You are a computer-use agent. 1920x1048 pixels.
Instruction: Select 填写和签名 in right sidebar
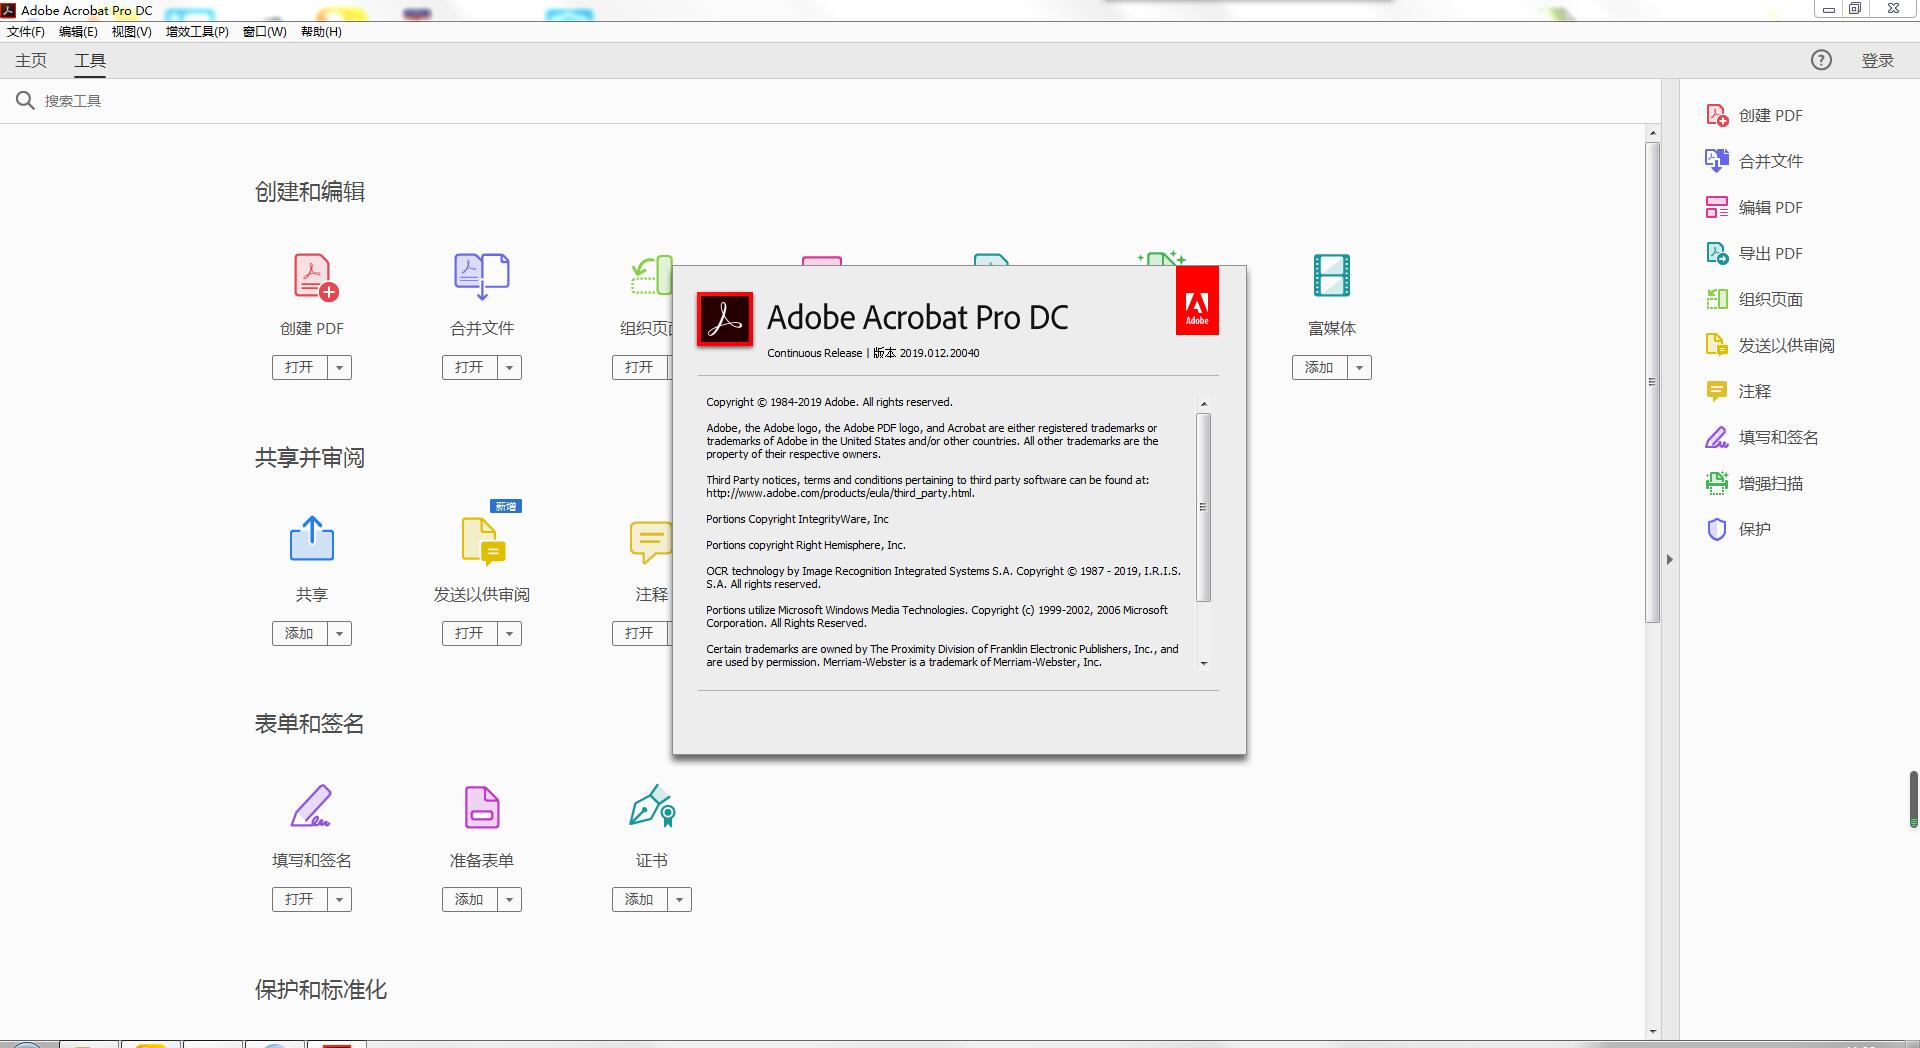click(1762, 437)
